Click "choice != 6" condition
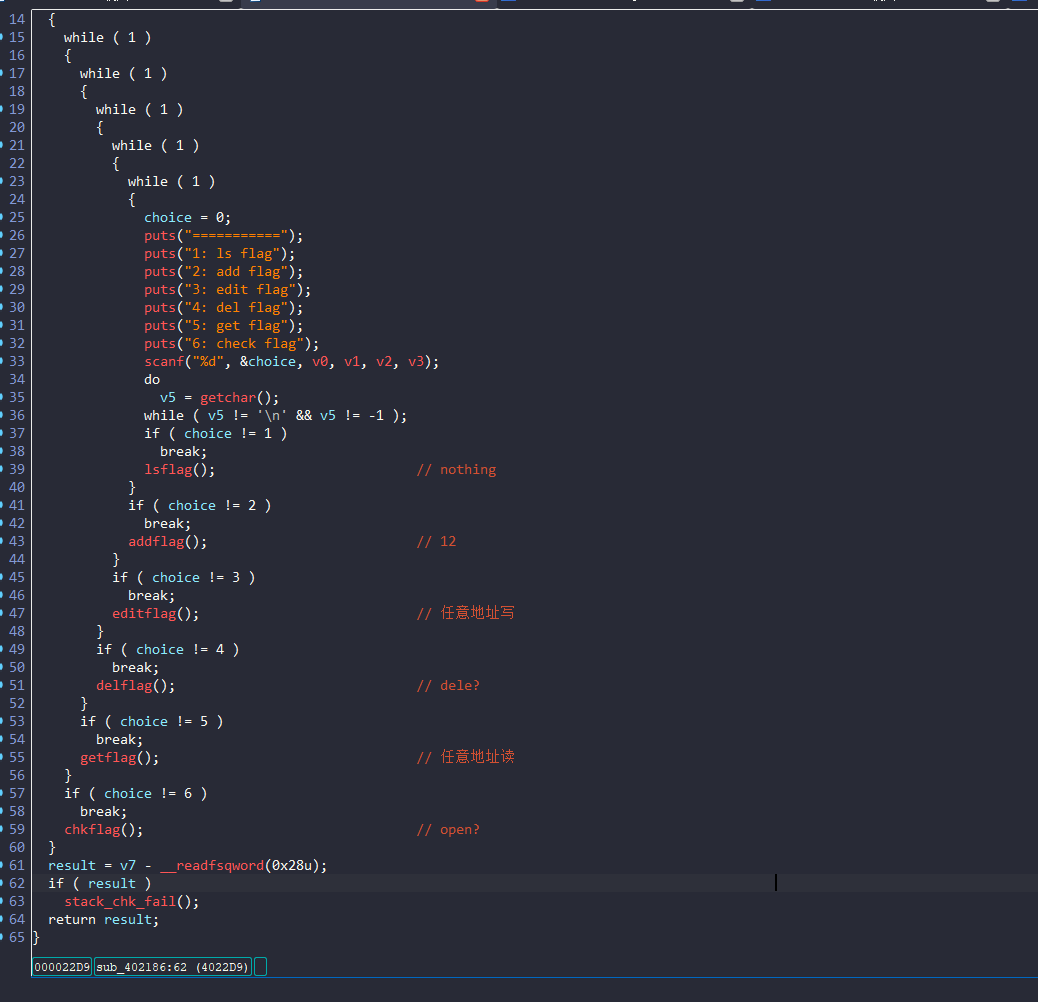 click(148, 794)
